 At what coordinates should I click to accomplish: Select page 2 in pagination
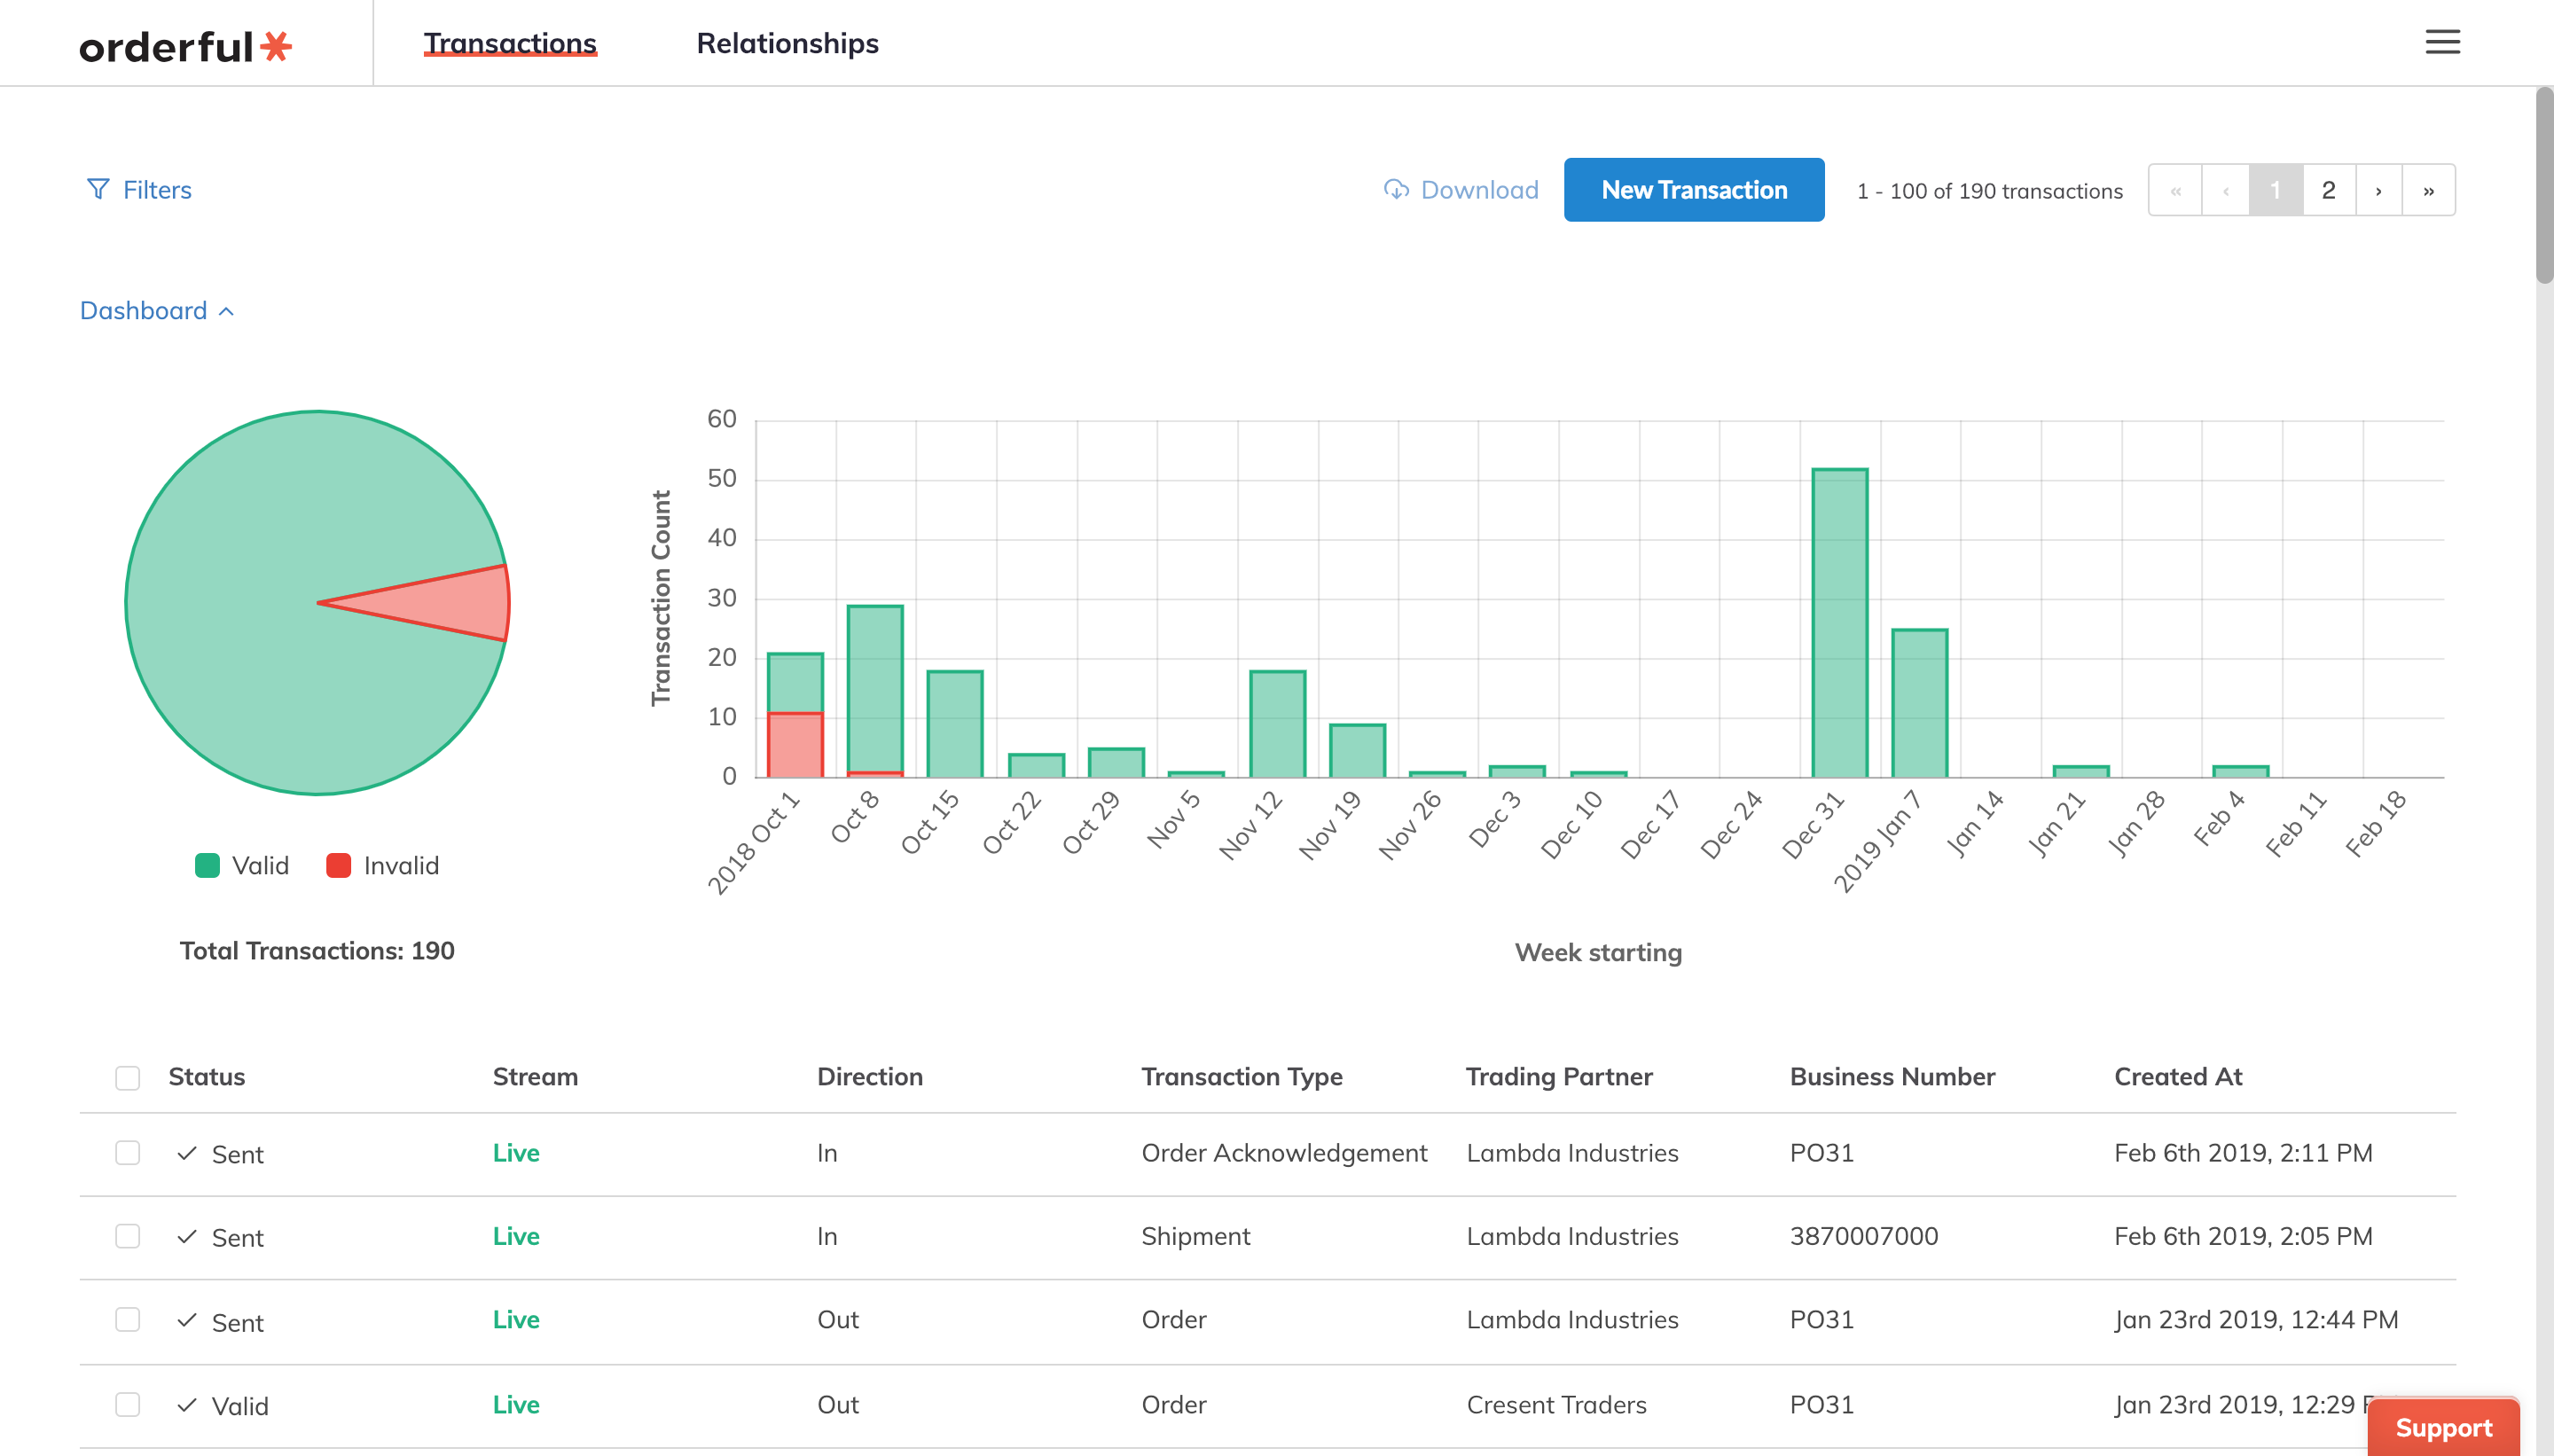pos(2329,190)
